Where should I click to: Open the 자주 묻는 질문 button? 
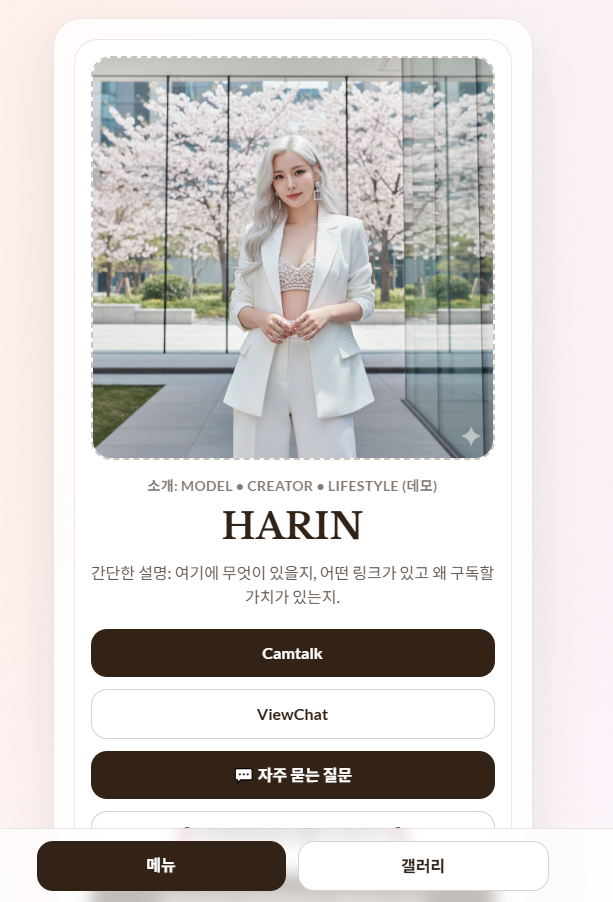point(293,775)
